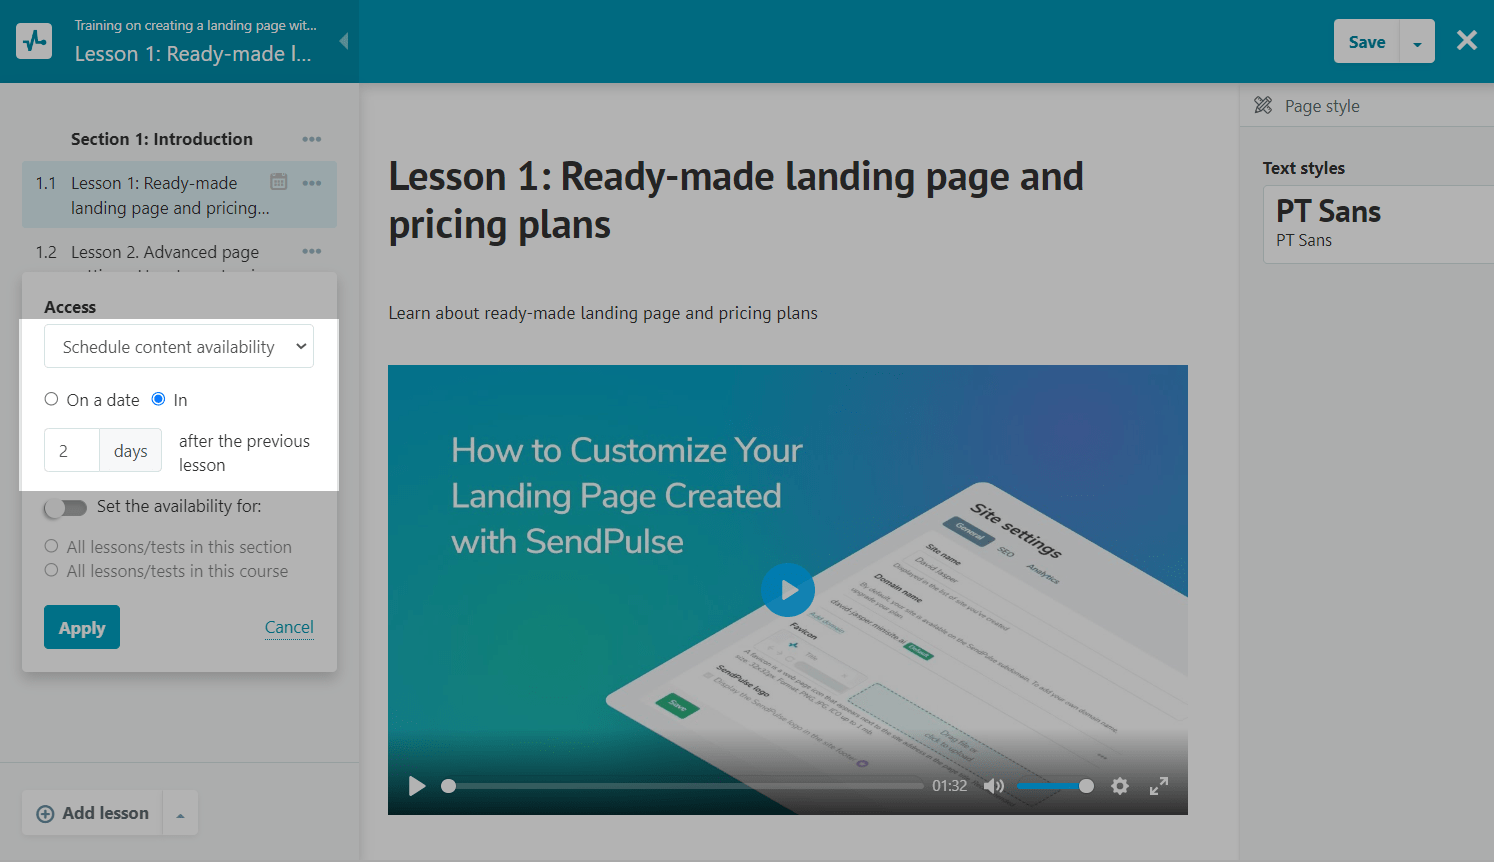Viewport: 1494px width, 862px height.
Task: Click the Add lesson button
Action: 93,814
